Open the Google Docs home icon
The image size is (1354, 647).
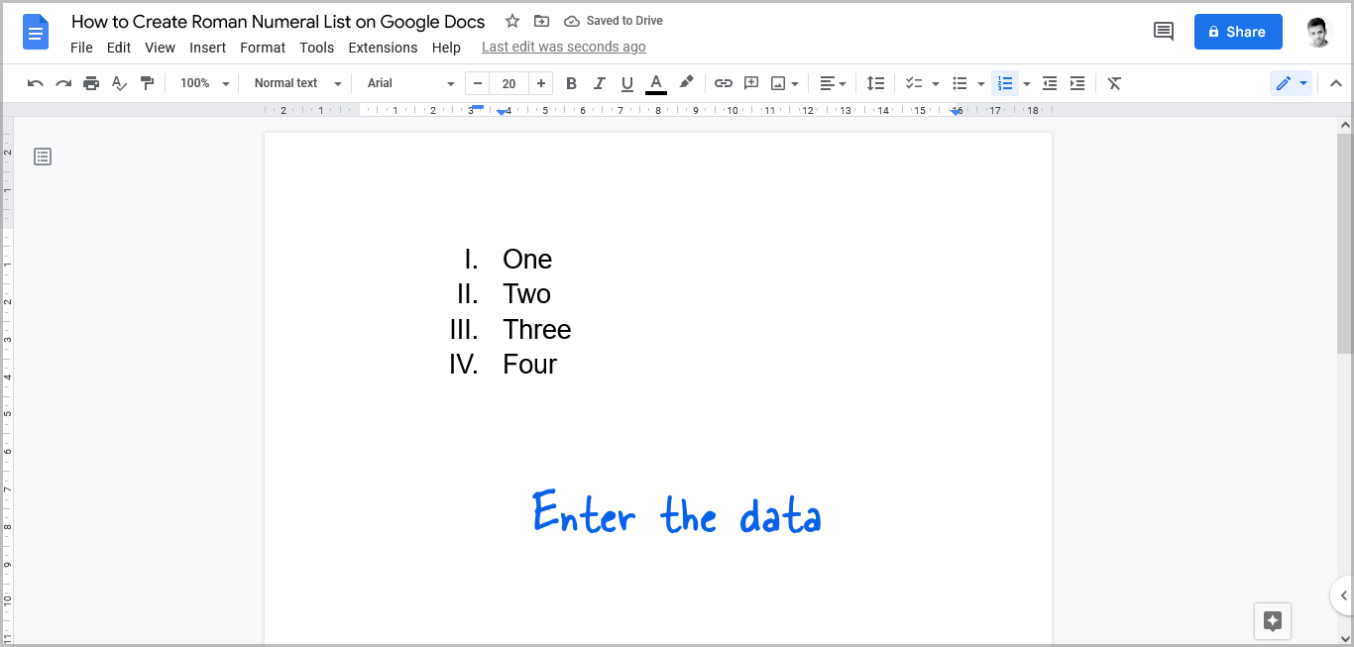coord(36,32)
